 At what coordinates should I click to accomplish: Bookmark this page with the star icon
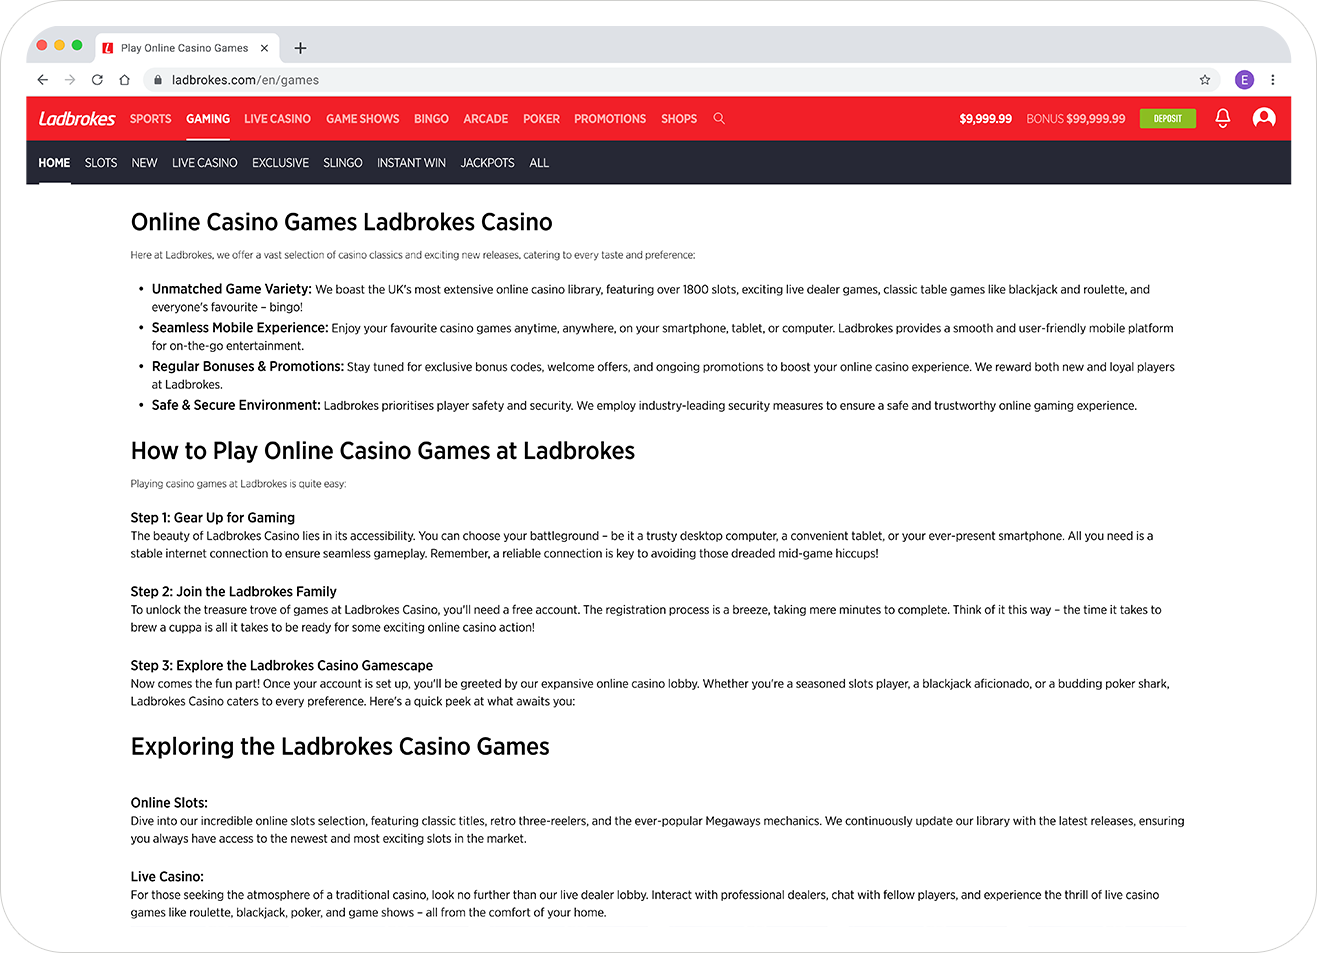(1205, 80)
